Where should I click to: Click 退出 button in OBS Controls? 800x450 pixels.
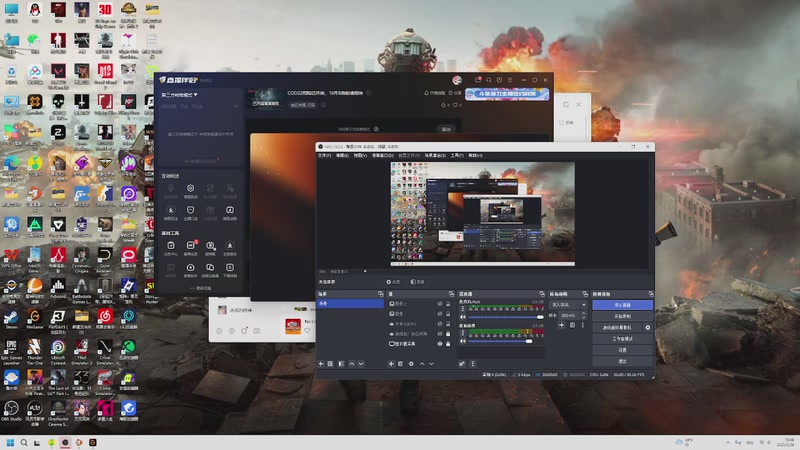(x=622, y=361)
